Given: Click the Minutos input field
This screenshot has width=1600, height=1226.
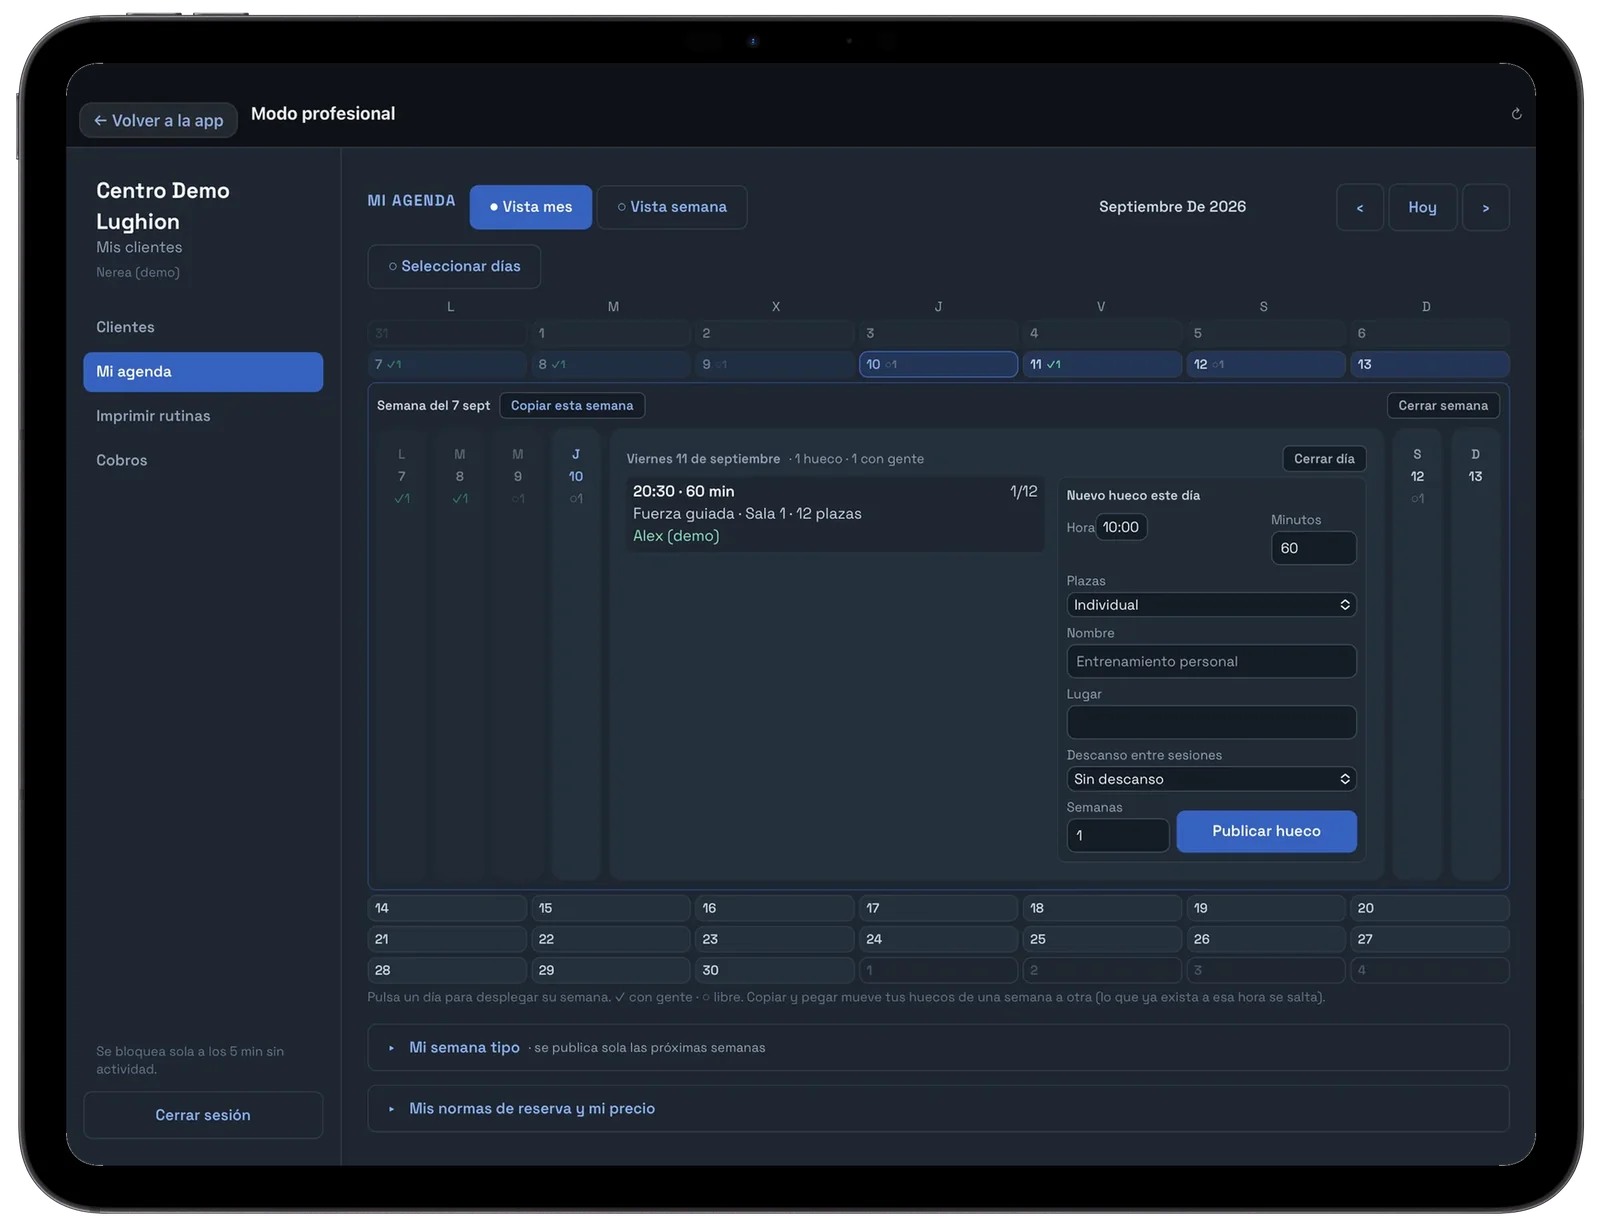Looking at the screenshot, I should coord(1313,548).
